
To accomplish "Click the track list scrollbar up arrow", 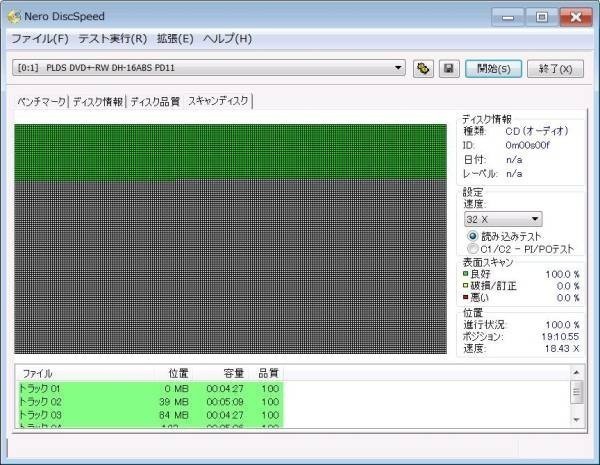I will [x=577, y=372].
